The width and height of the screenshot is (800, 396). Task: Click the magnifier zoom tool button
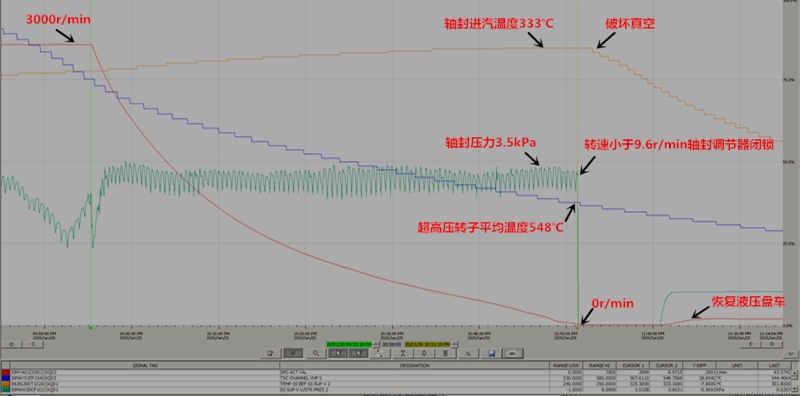click(316, 354)
